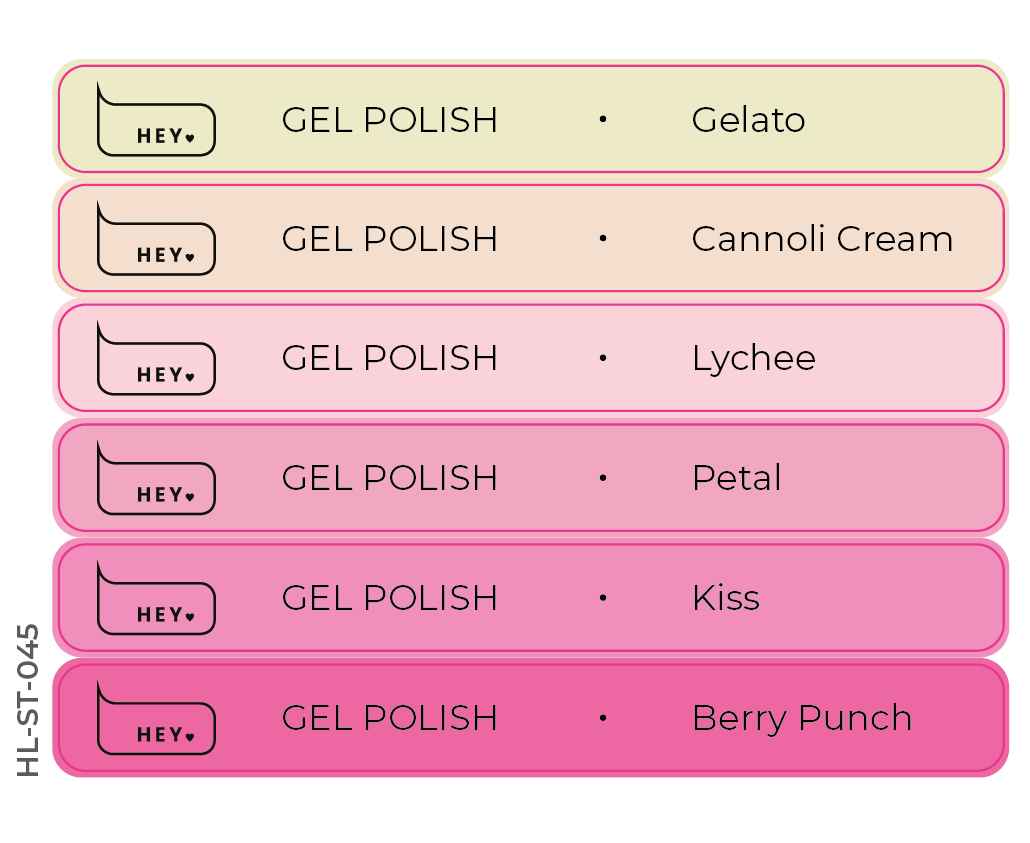This screenshot has width=1030, height=843.
Task: Click GEL POLISH text on the Petal label
Action: point(389,478)
